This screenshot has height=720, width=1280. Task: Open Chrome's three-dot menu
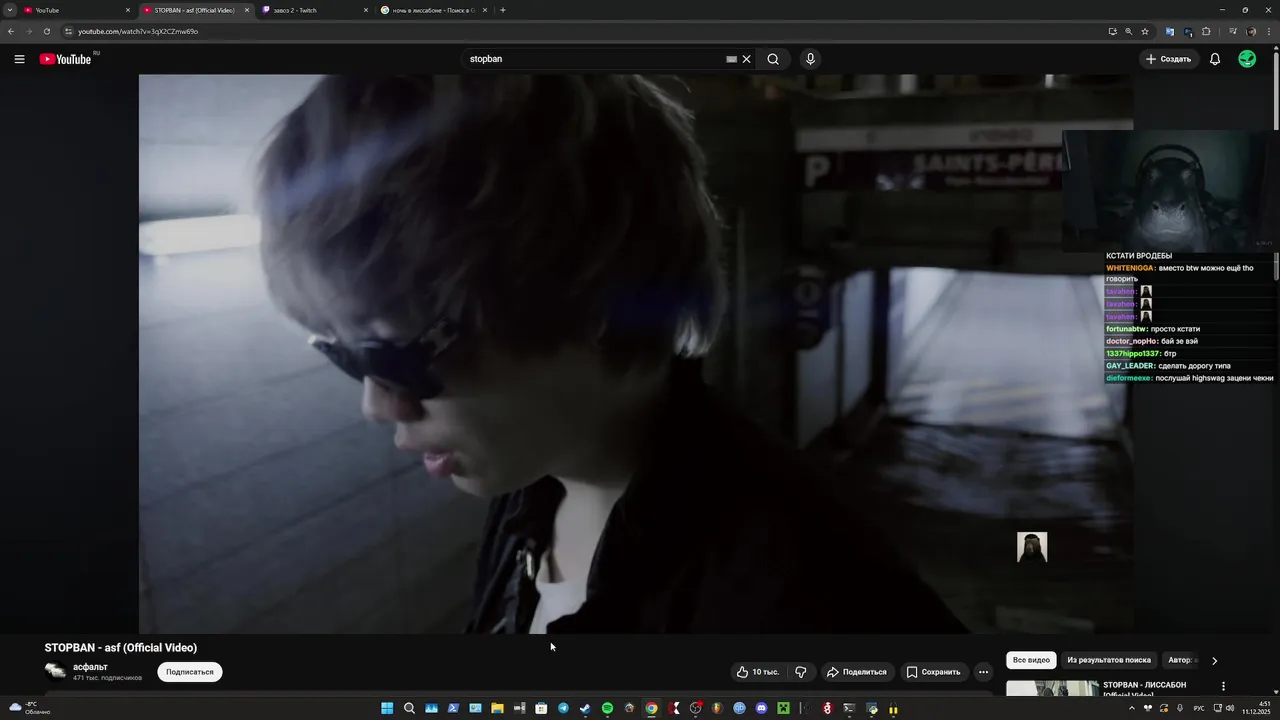pos(1269,31)
